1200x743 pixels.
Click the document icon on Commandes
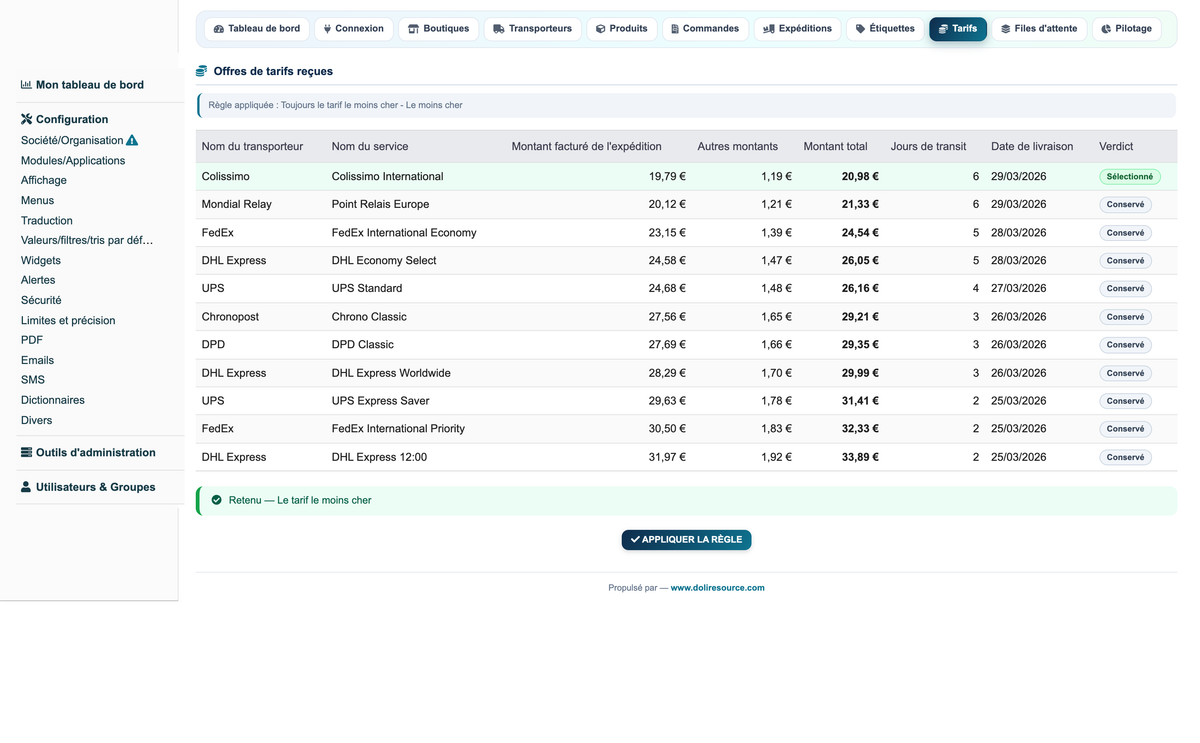coord(675,29)
